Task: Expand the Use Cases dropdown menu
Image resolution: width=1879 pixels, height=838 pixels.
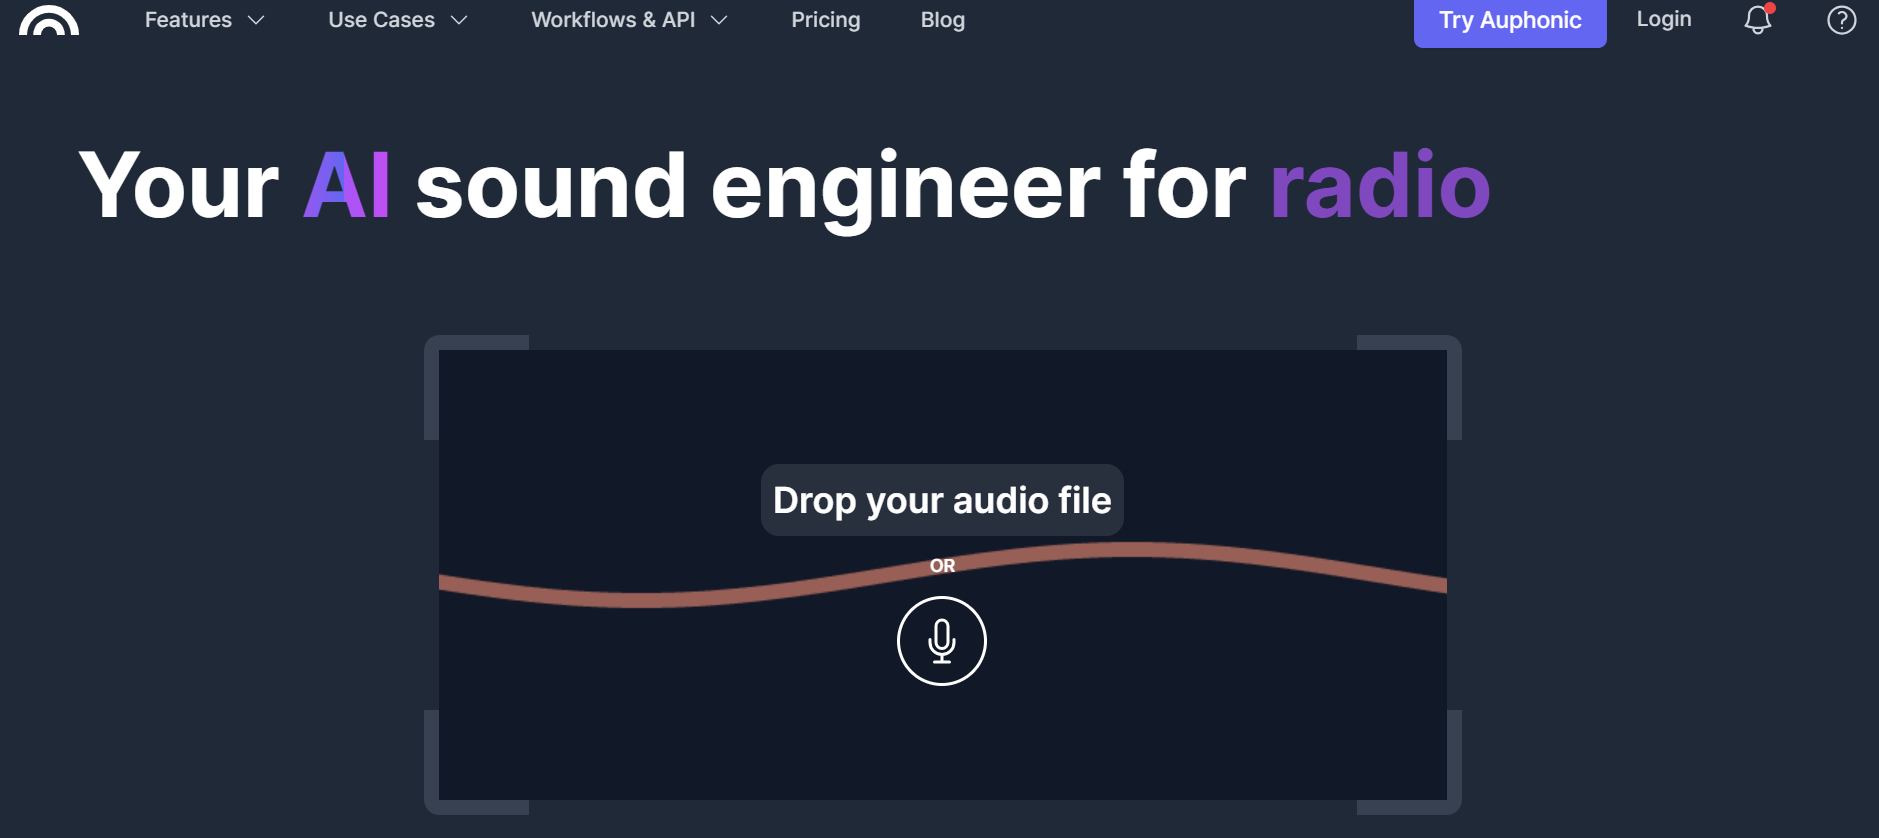Action: [398, 20]
